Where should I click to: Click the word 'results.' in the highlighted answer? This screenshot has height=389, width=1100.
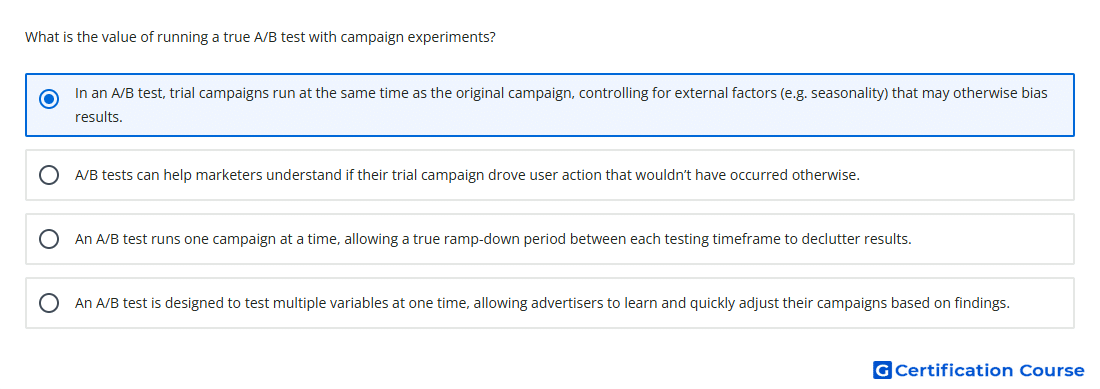pyautogui.click(x=99, y=117)
